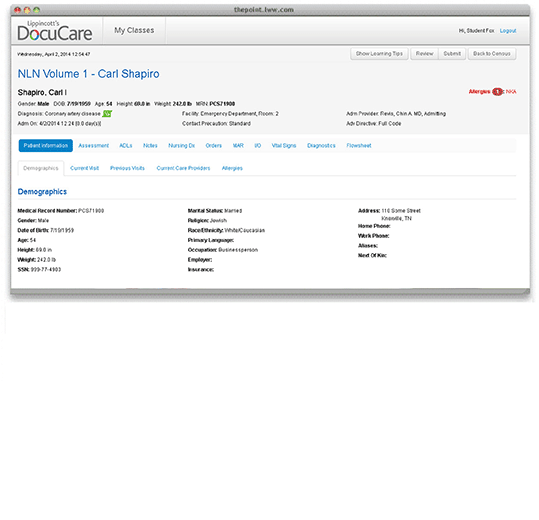Viewport: 539px width, 520px height.
Task: Select the Current Visit sub-tab
Action: [x=84, y=168]
